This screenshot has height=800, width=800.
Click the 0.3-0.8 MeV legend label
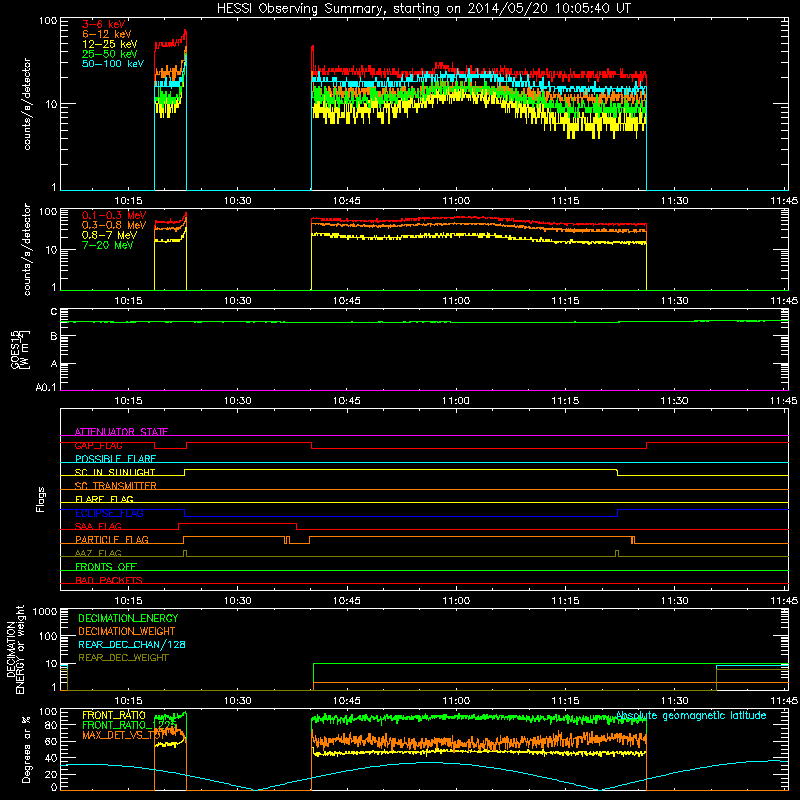[114, 225]
